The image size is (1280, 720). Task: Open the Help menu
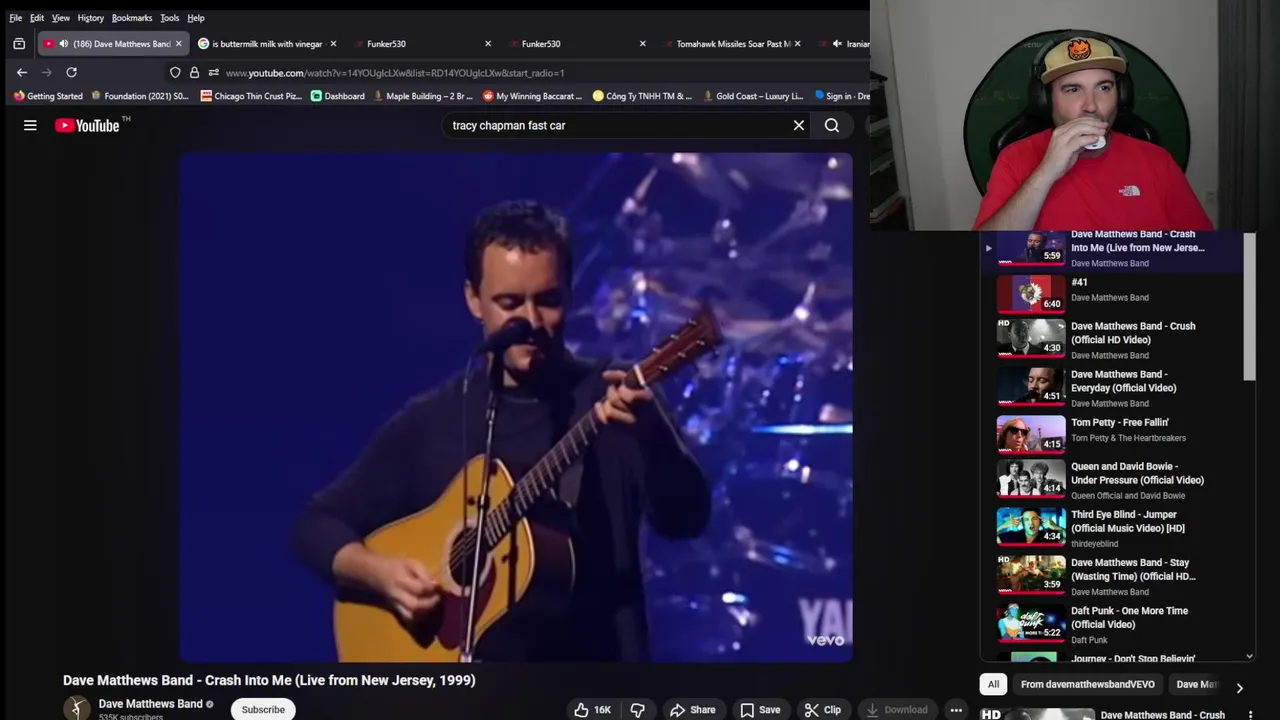[196, 18]
